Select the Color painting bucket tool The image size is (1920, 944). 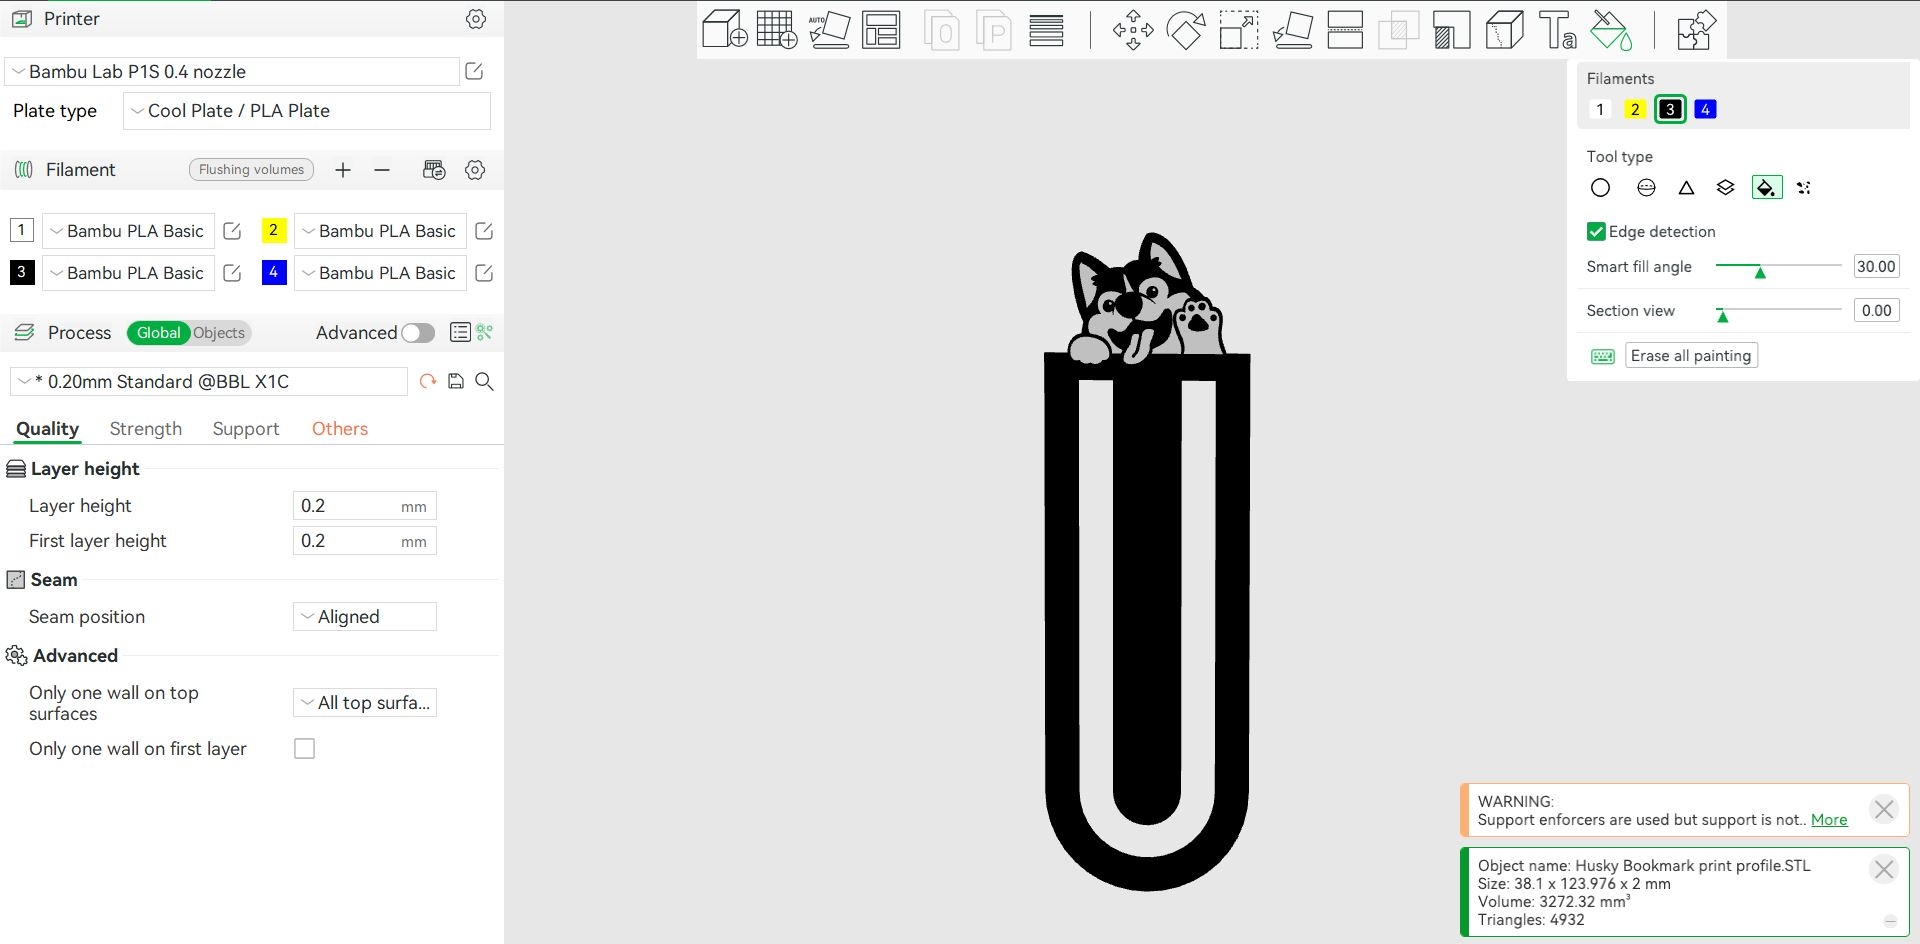coord(1611,30)
